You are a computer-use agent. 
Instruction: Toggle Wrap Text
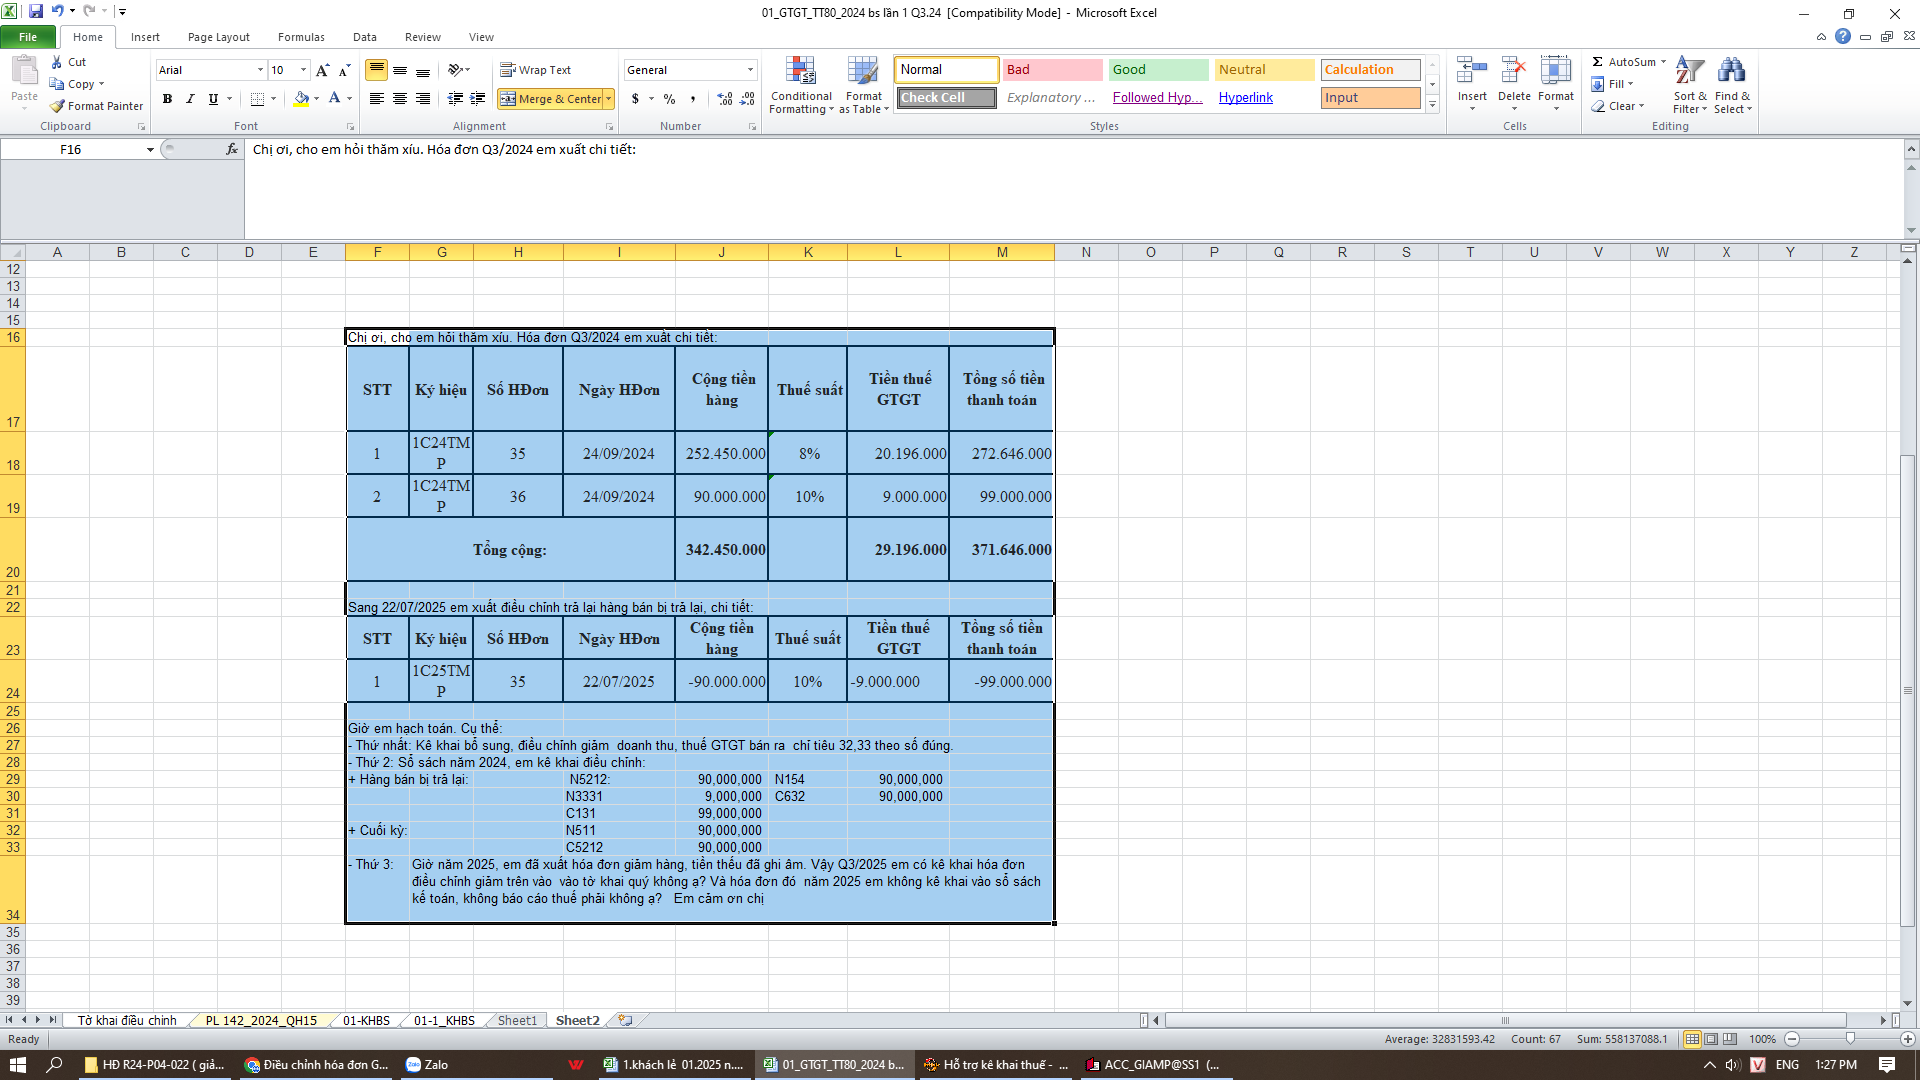tap(536, 70)
